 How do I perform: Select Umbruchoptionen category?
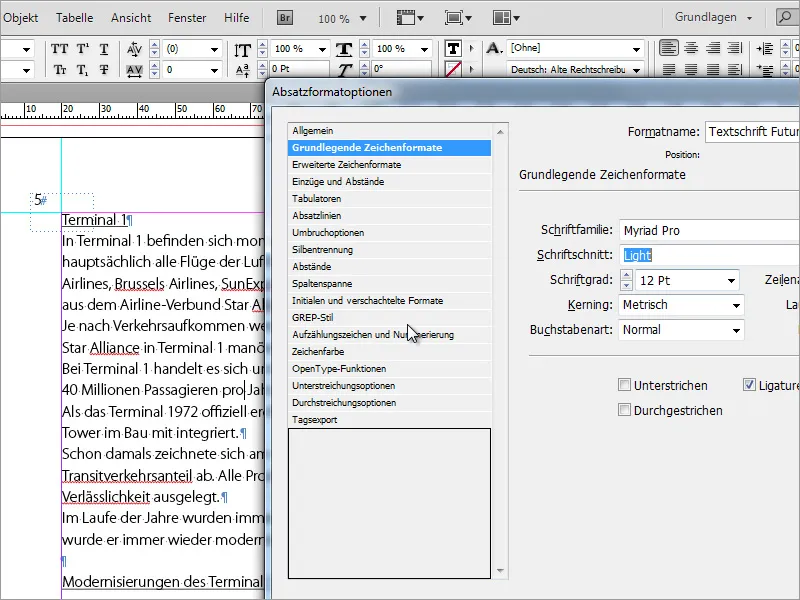(x=389, y=233)
